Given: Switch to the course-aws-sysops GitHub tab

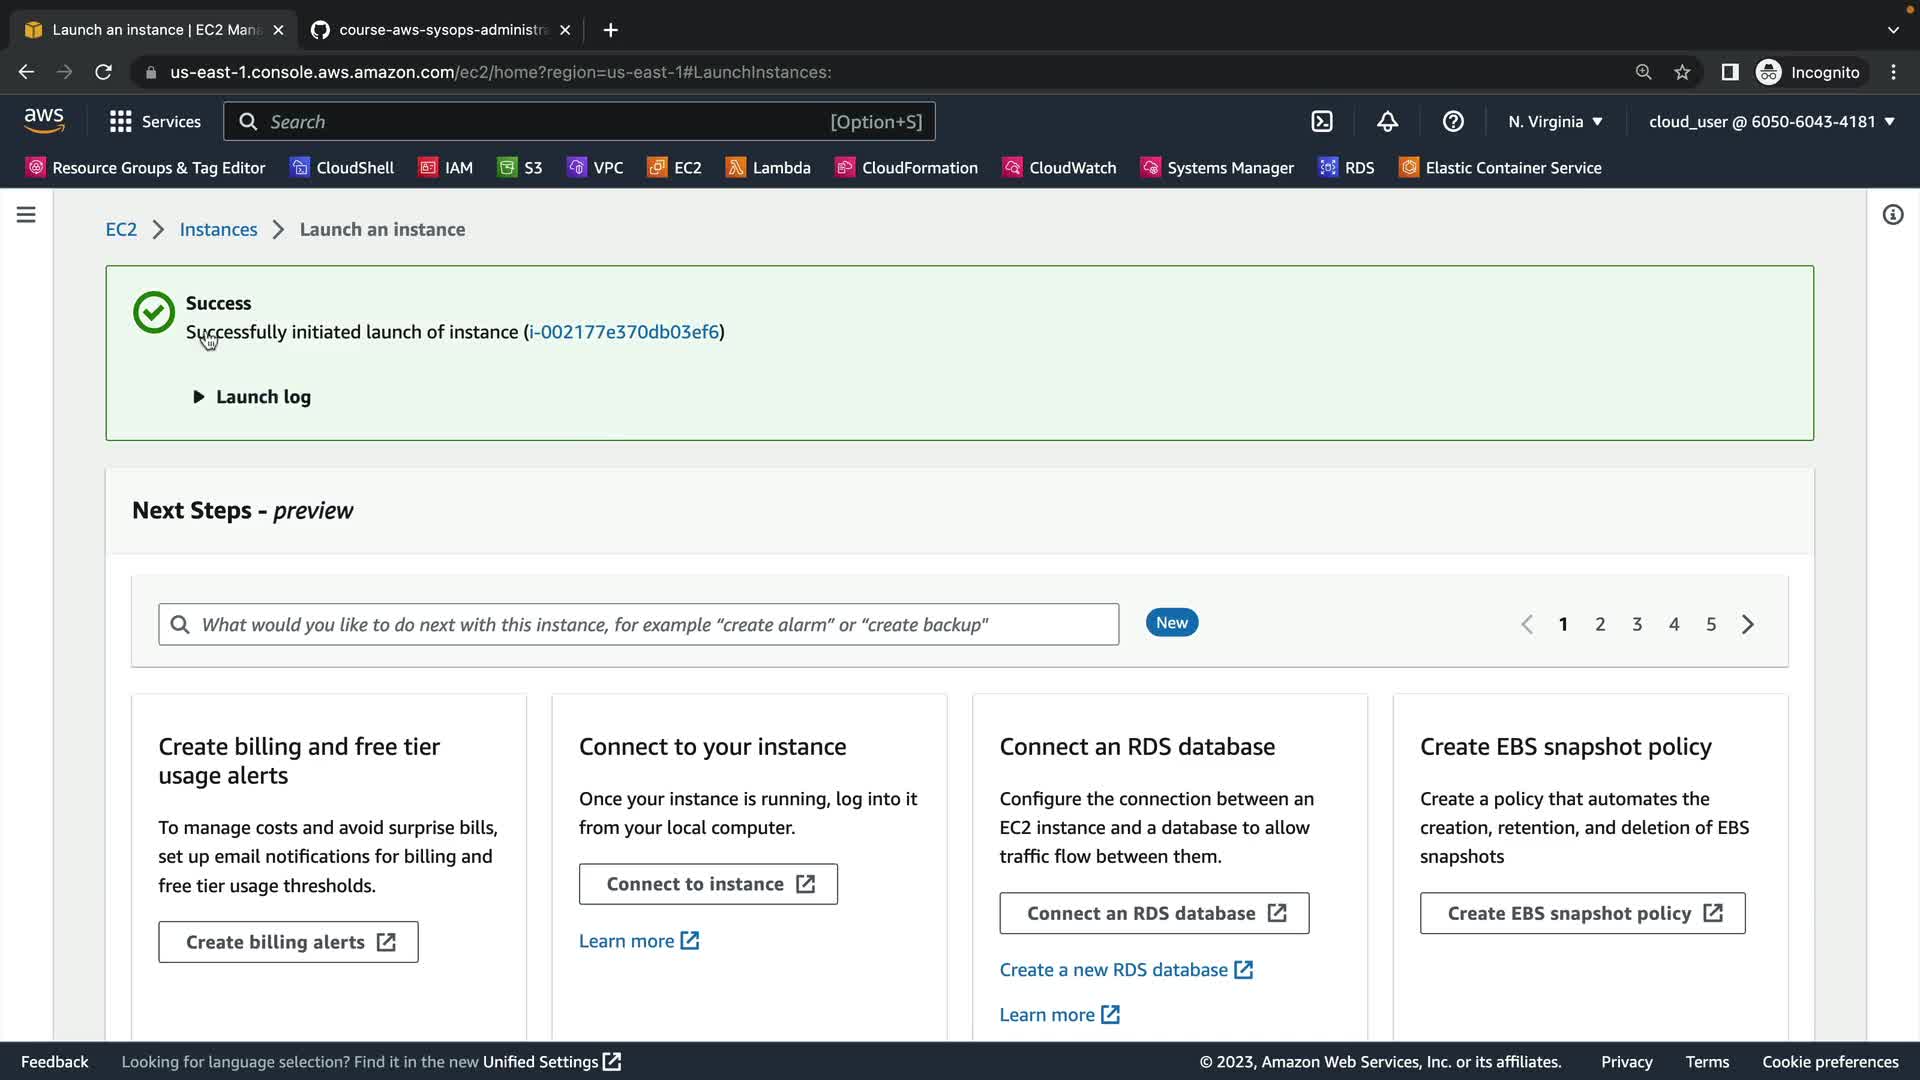Looking at the screenshot, I should 440,30.
